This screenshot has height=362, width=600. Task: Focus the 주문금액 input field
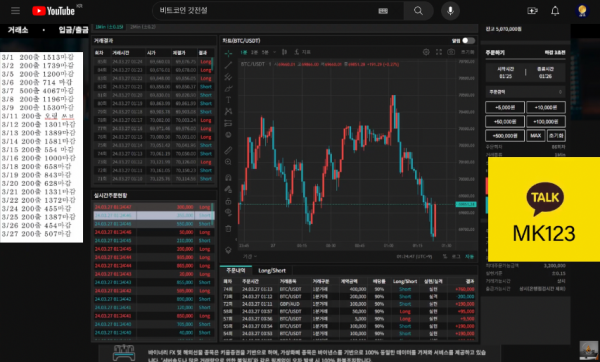525,92
